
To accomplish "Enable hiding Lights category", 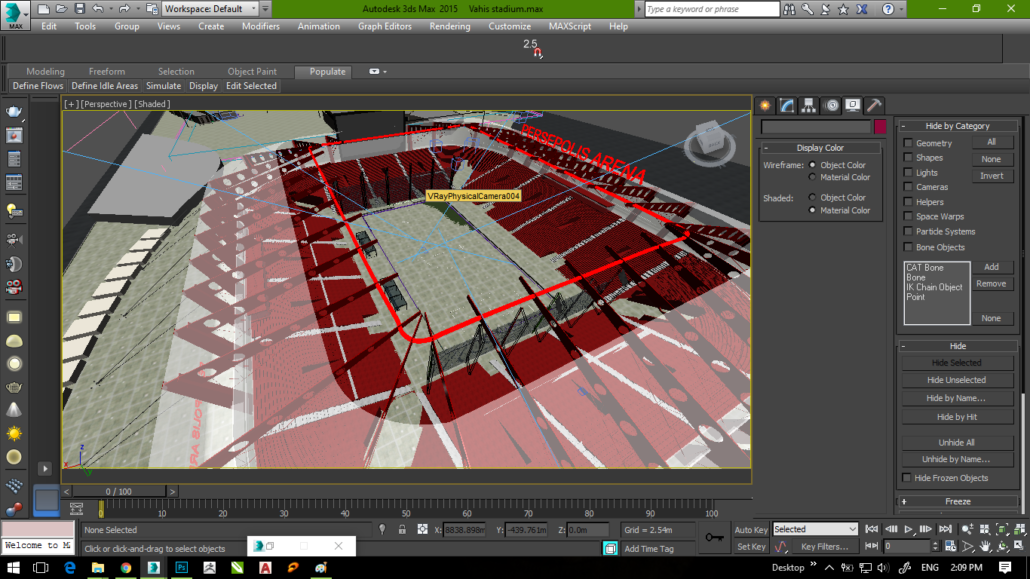I will tap(908, 173).
